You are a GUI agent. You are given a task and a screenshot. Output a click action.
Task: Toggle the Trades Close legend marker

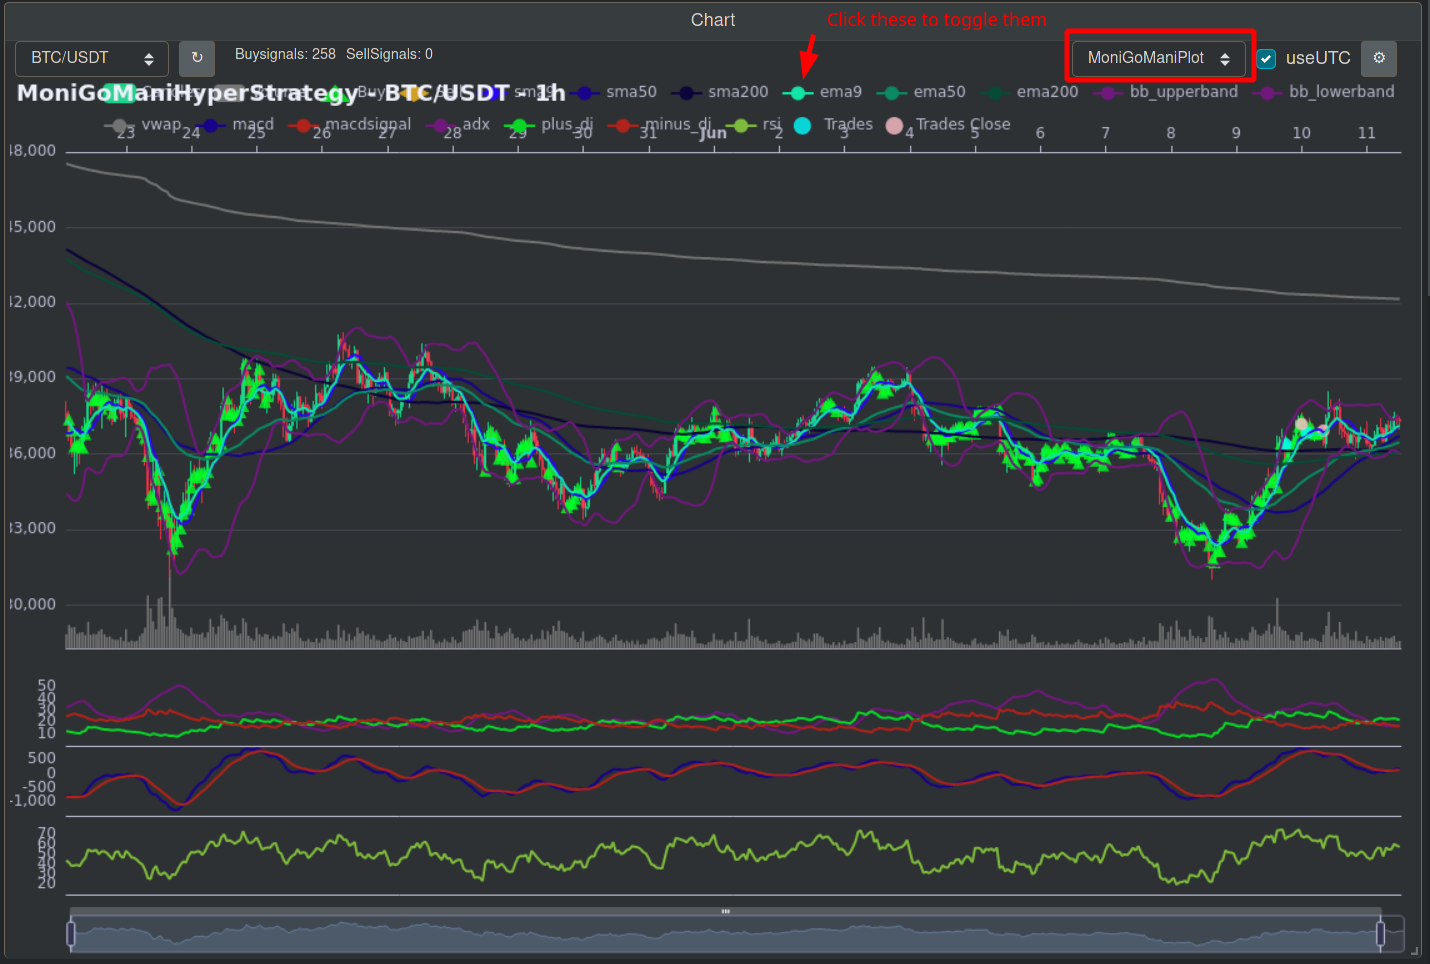pyautogui.click(x=948, y=125)
